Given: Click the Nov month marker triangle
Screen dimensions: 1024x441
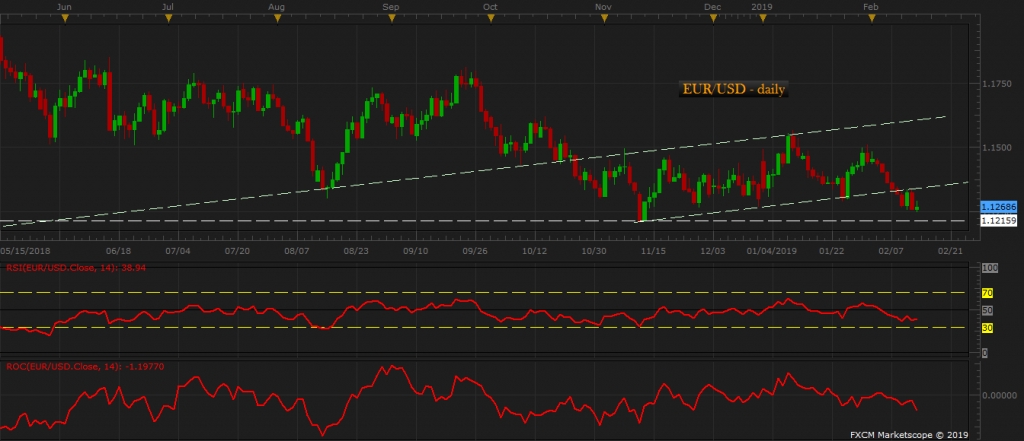Looking at the screenshot, I should [x=603, y=18].
